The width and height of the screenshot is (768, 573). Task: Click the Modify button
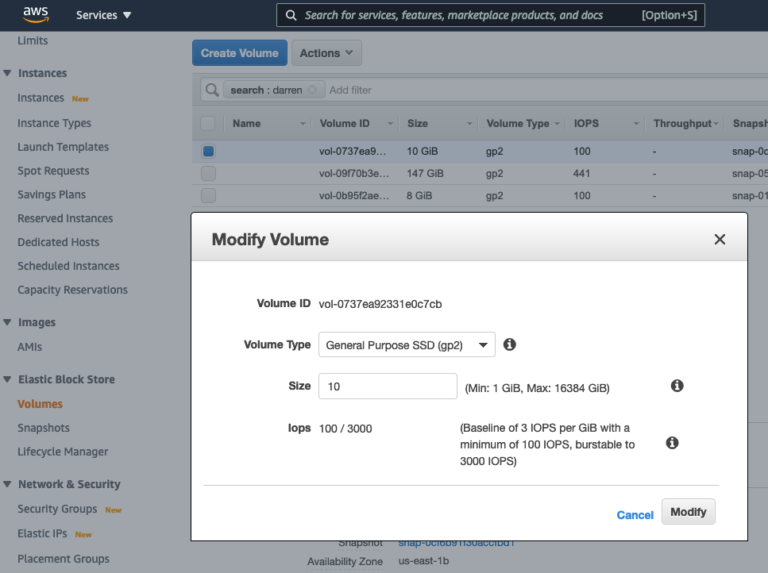click(688, 512)
